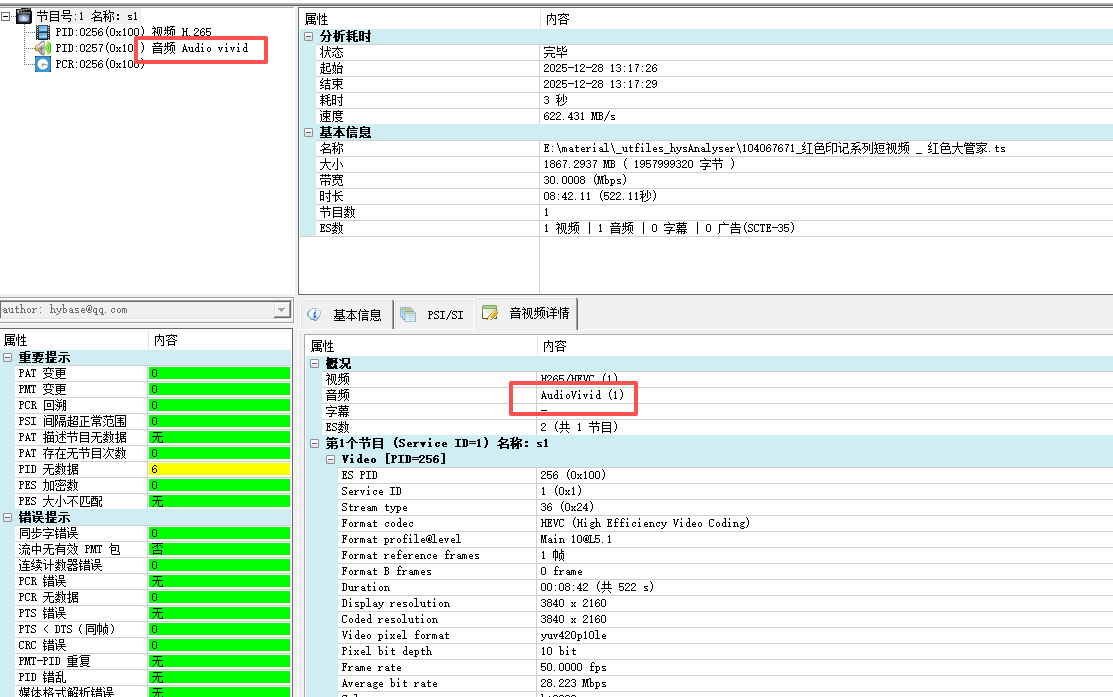Collapse the 分析耗时 section
The height and width of the screenshot is (697, 1113).
point(309,36)
